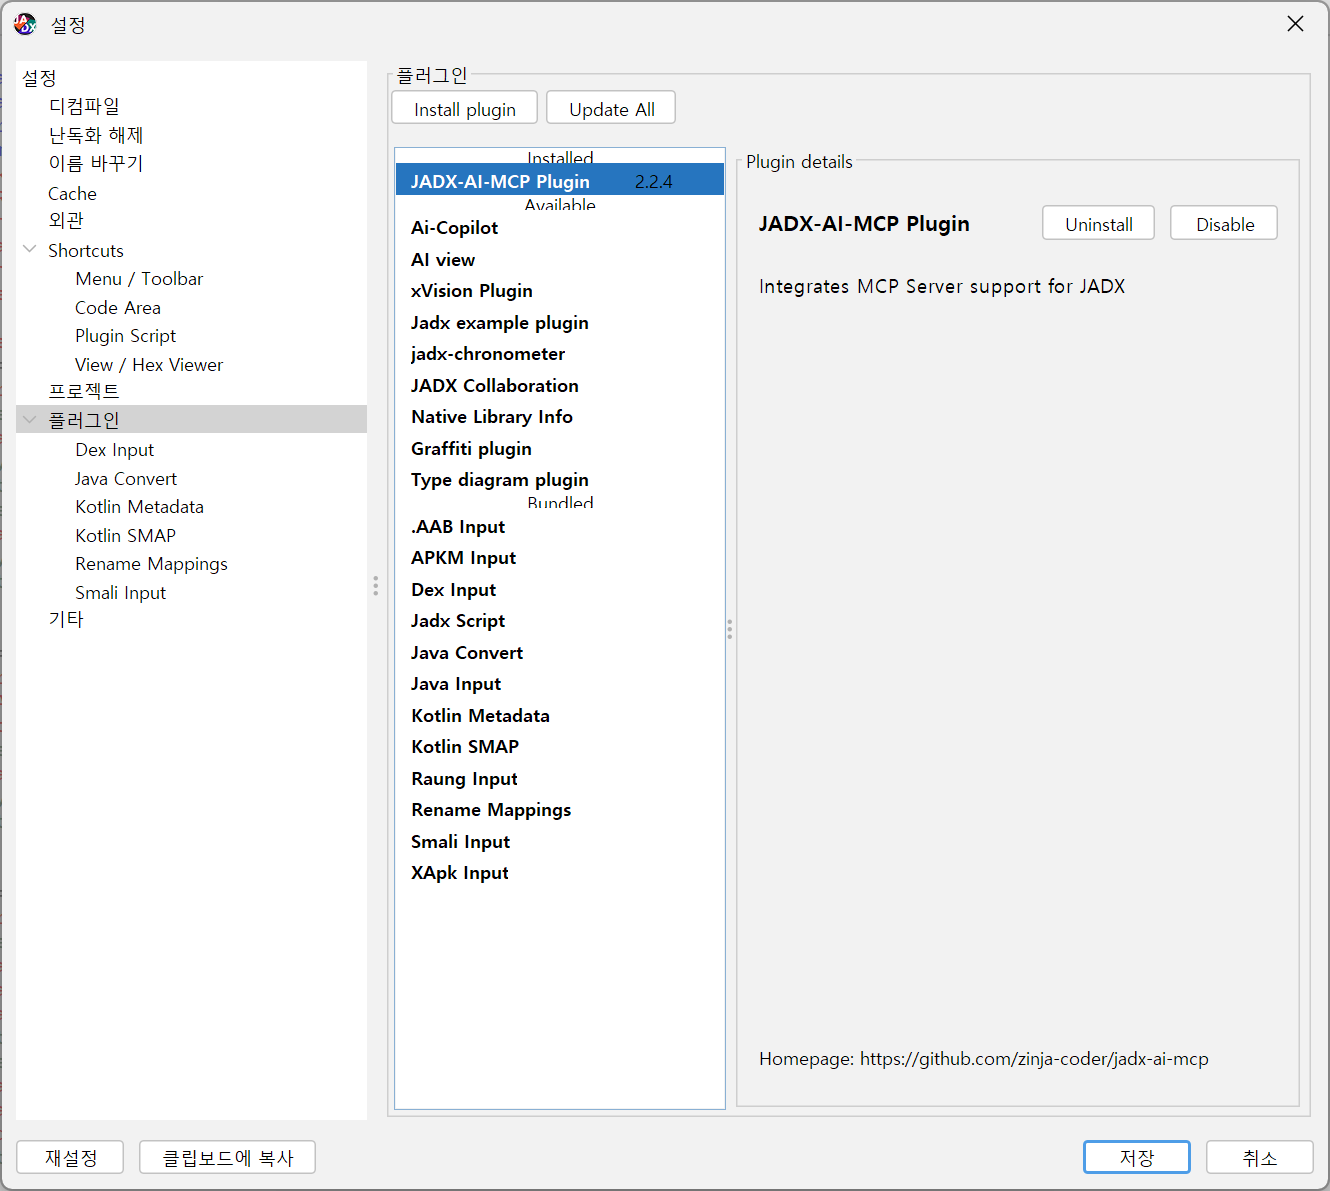The width and height of the screenshot is (1330, 1191).
Task: Open the 외관 appearance section
Action: coord(66,220)
